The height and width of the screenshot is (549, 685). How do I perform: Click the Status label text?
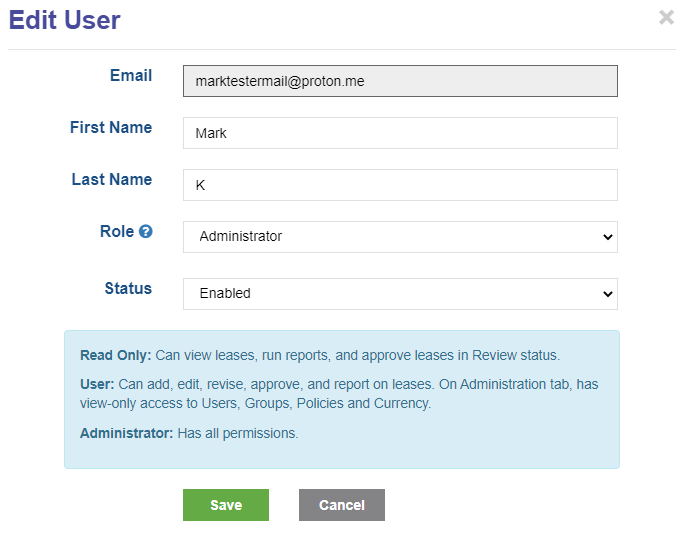(x=128, y=288)
